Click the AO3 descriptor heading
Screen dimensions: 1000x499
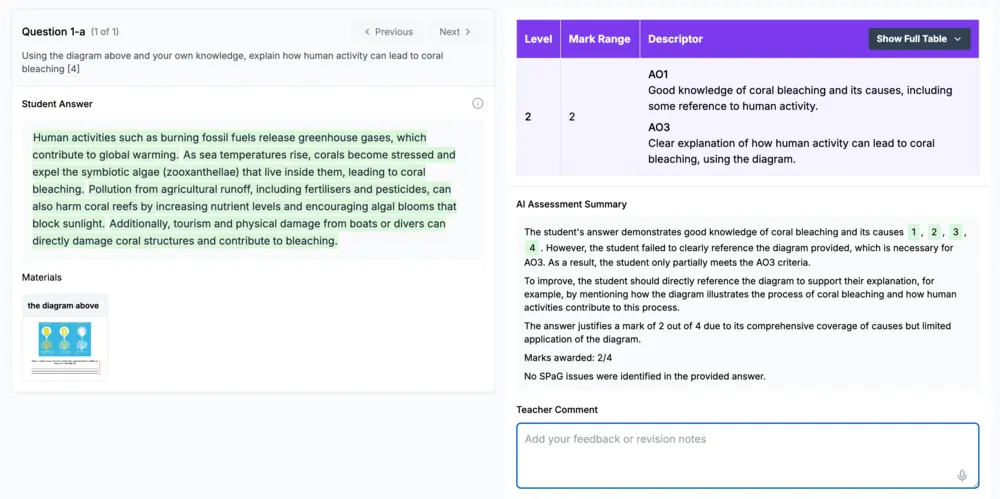coord(659,128)
